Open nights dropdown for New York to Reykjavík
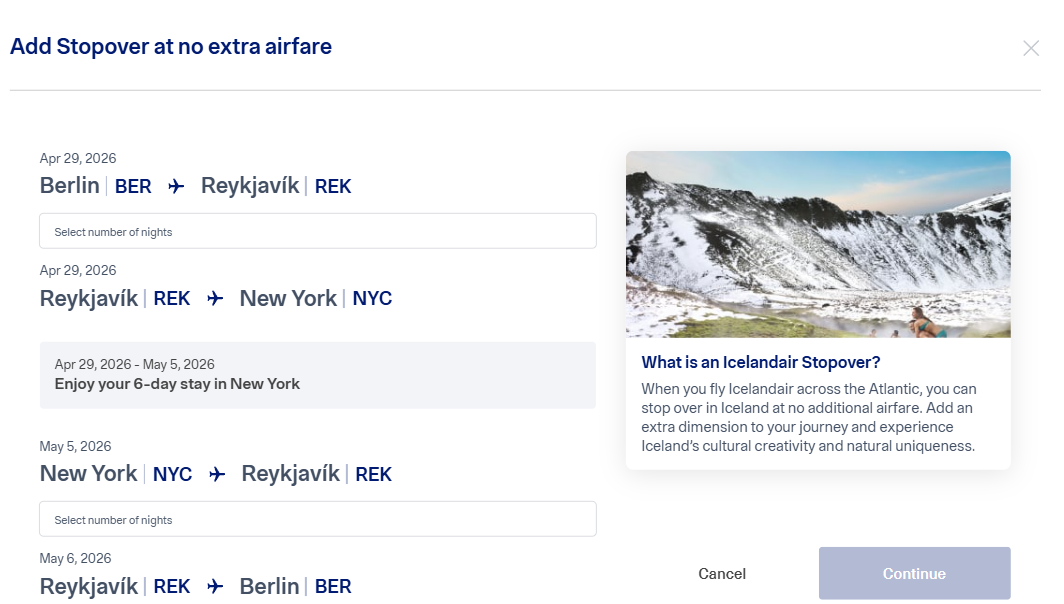Viewport: 1064px width, 604px height. (x=318, y=519)
